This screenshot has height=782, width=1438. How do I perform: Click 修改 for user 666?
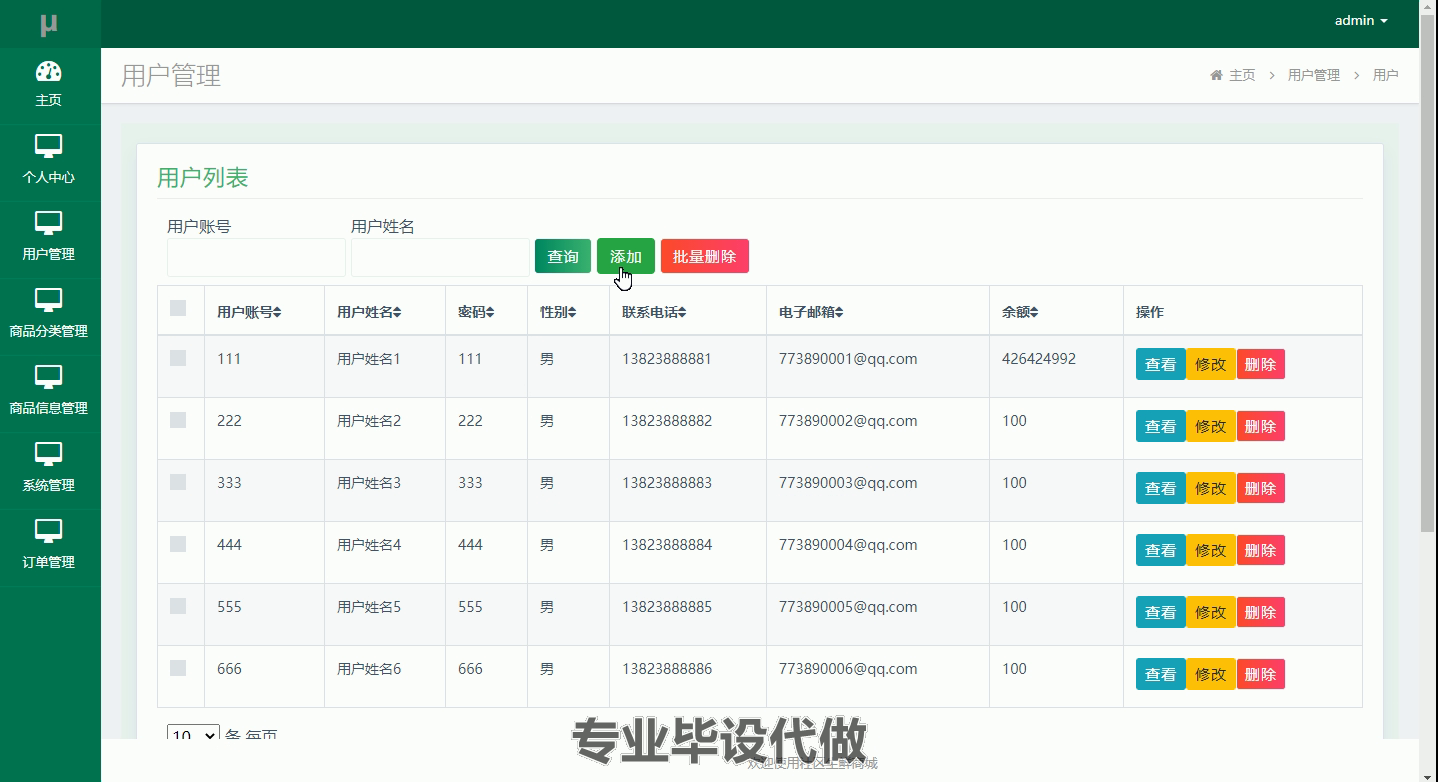click(x=1211, y=674)
